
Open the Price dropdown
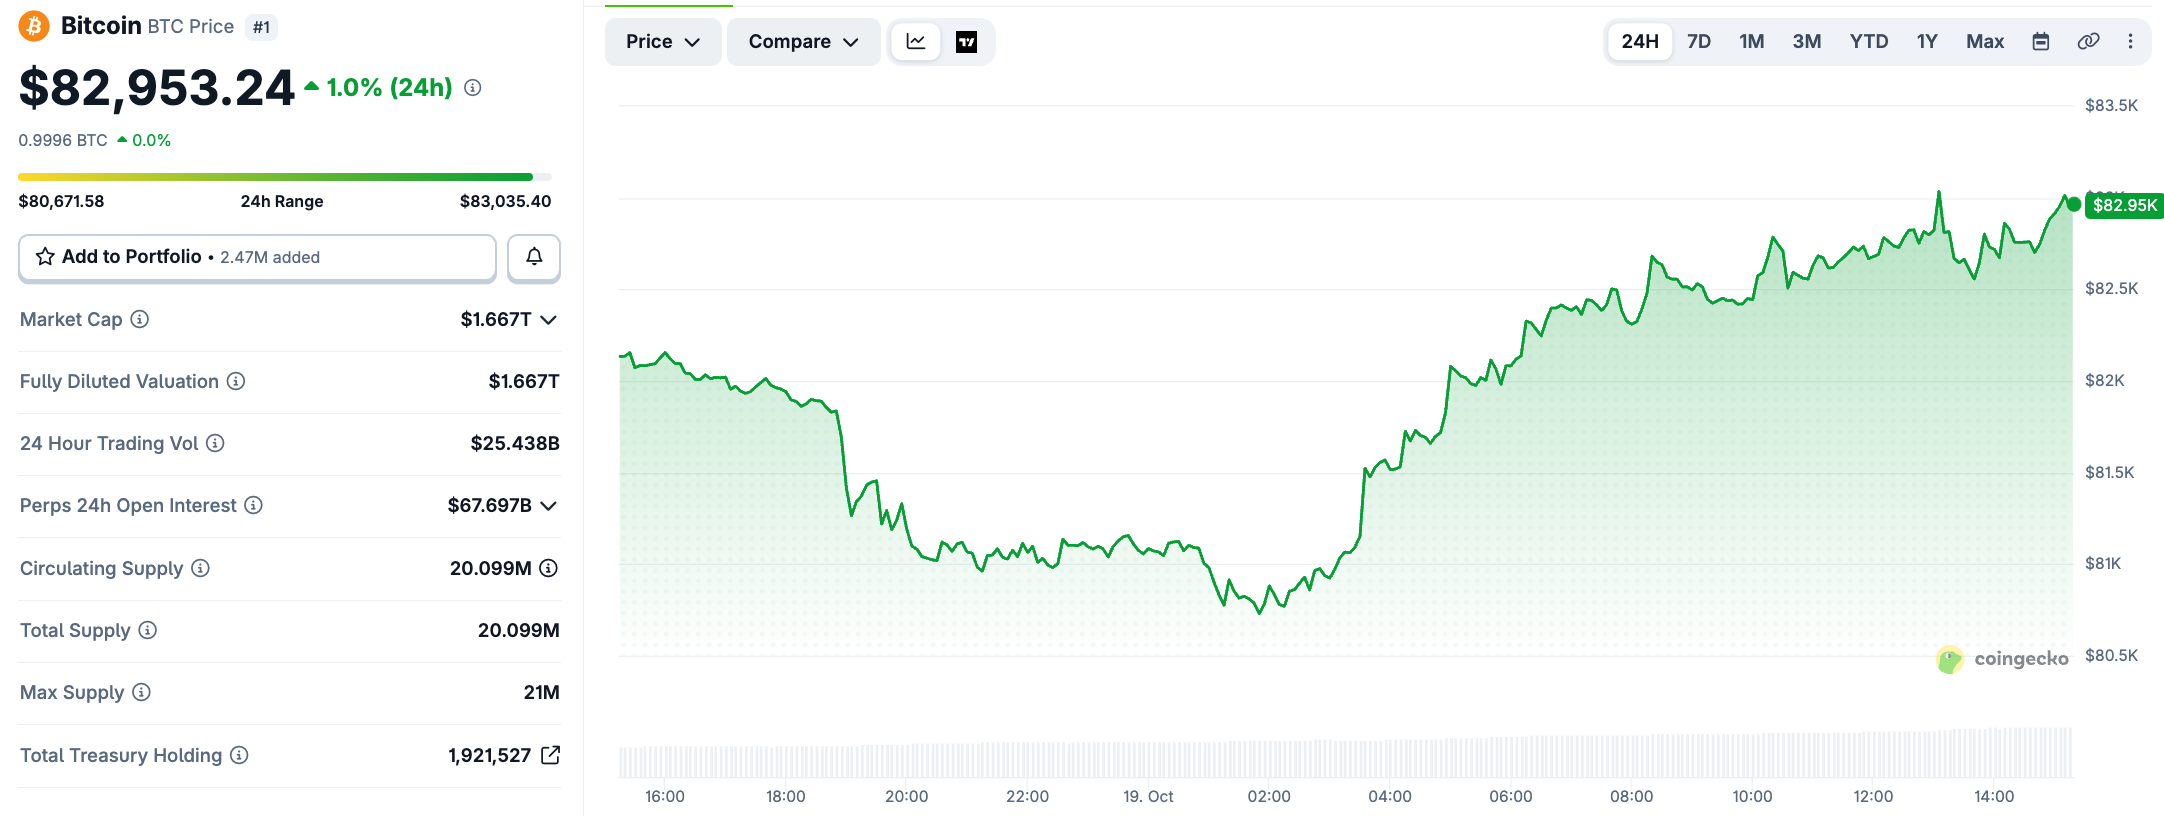click(663, 41)
